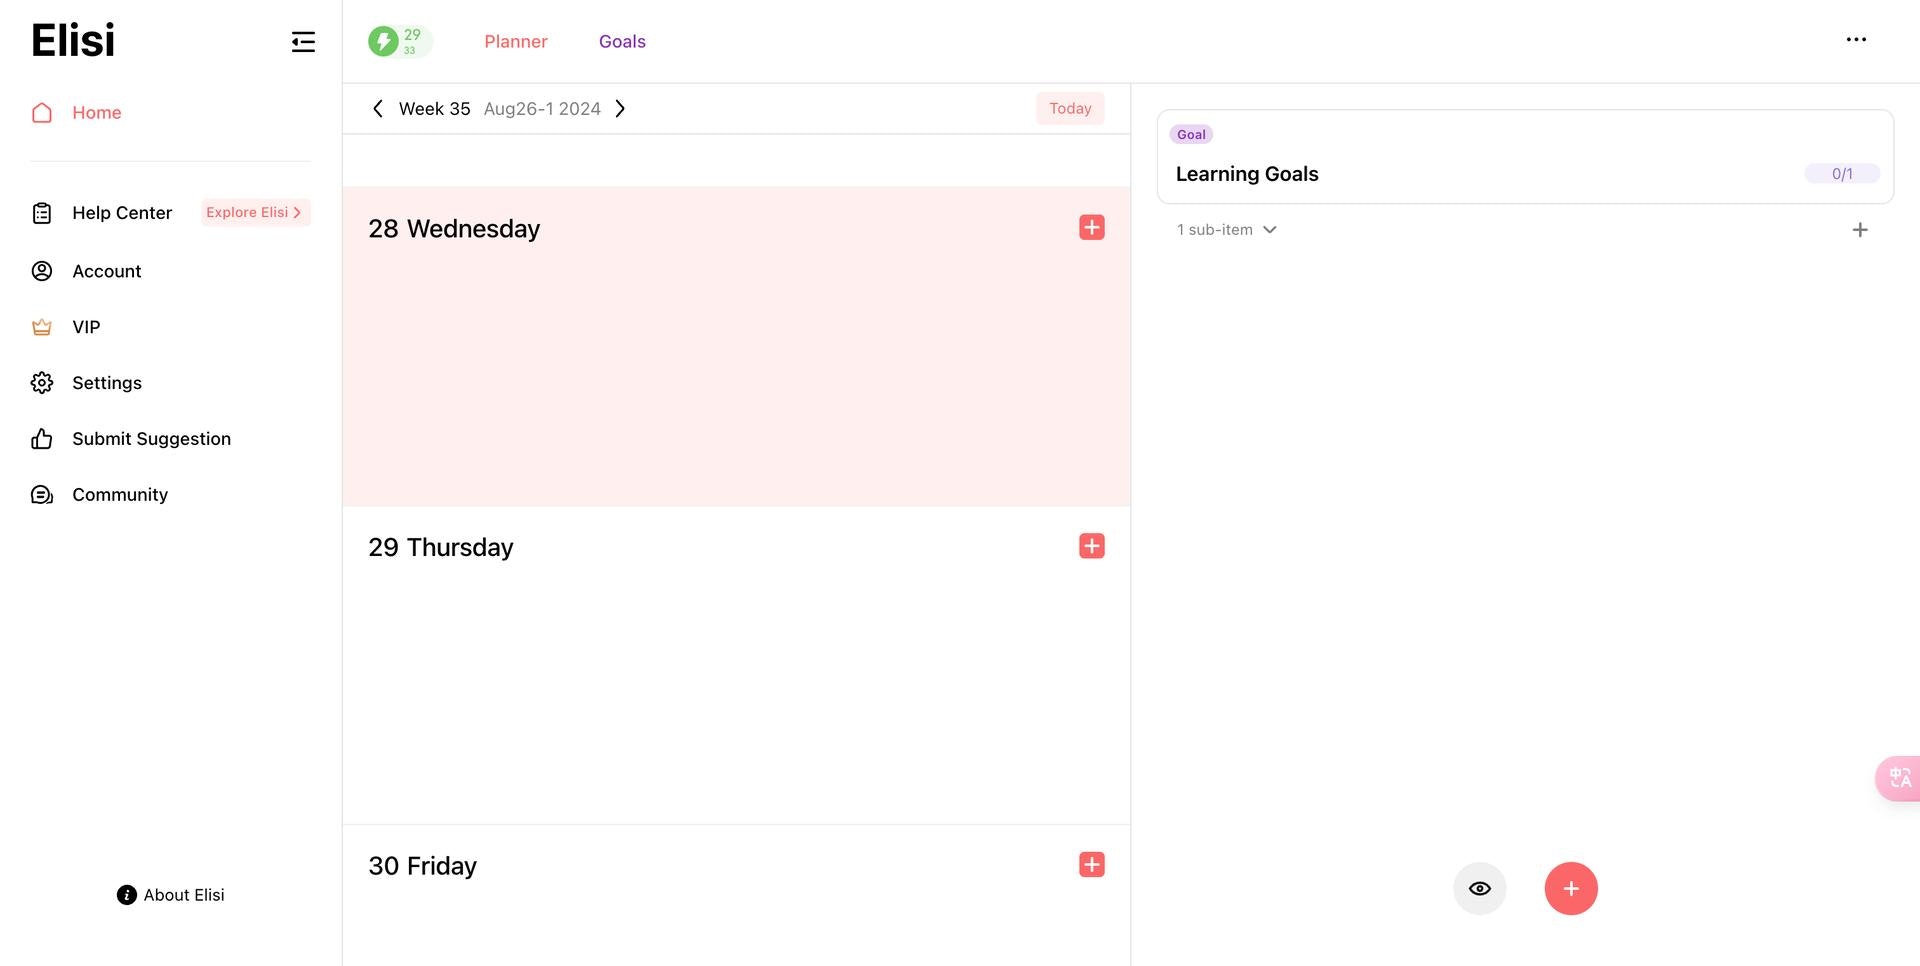Click the Settings gear icon
The height and width of the screenshot is (966, 1920).
[42, 383]
